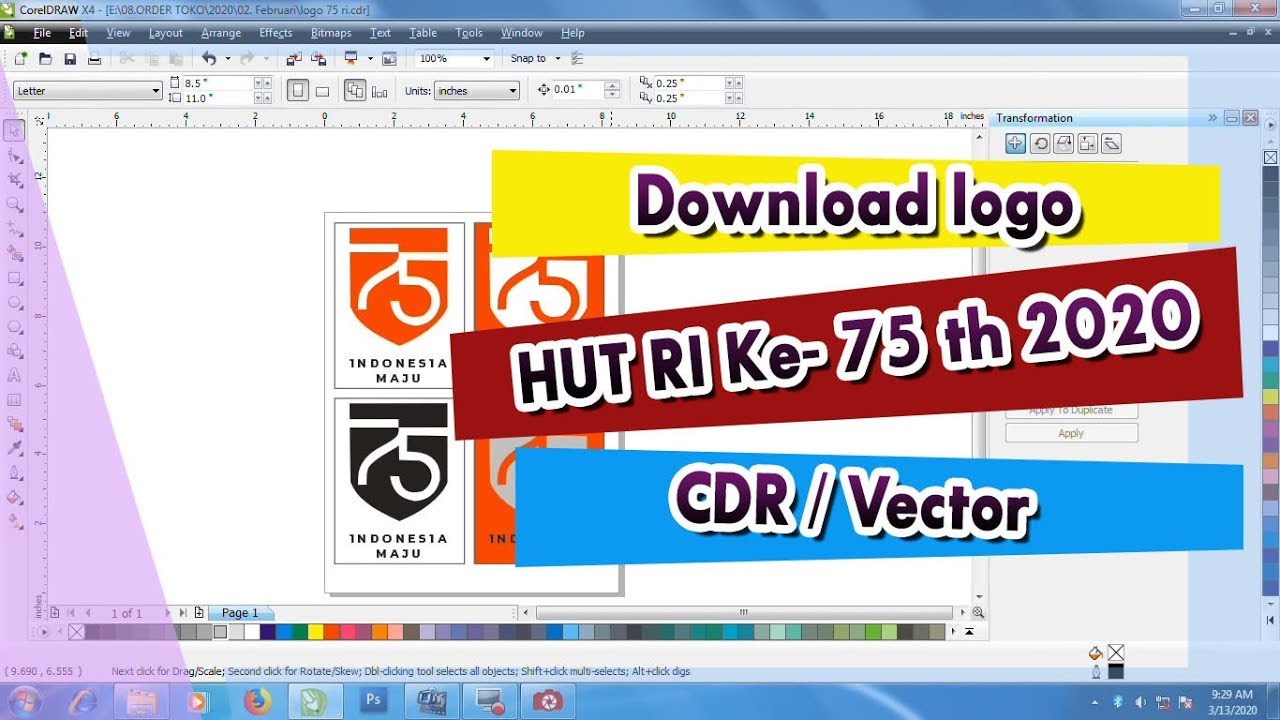The image size is (1280, 720).
Task: Open the Application launcher icon
Action: pyautogui.click(x=350, y=59)
